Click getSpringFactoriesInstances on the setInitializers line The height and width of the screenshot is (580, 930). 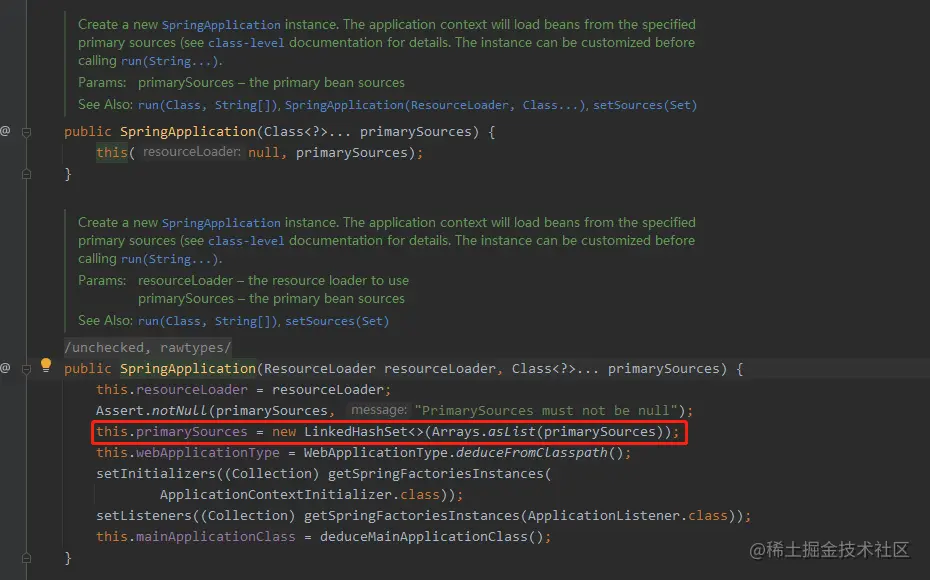pos(435,473)
